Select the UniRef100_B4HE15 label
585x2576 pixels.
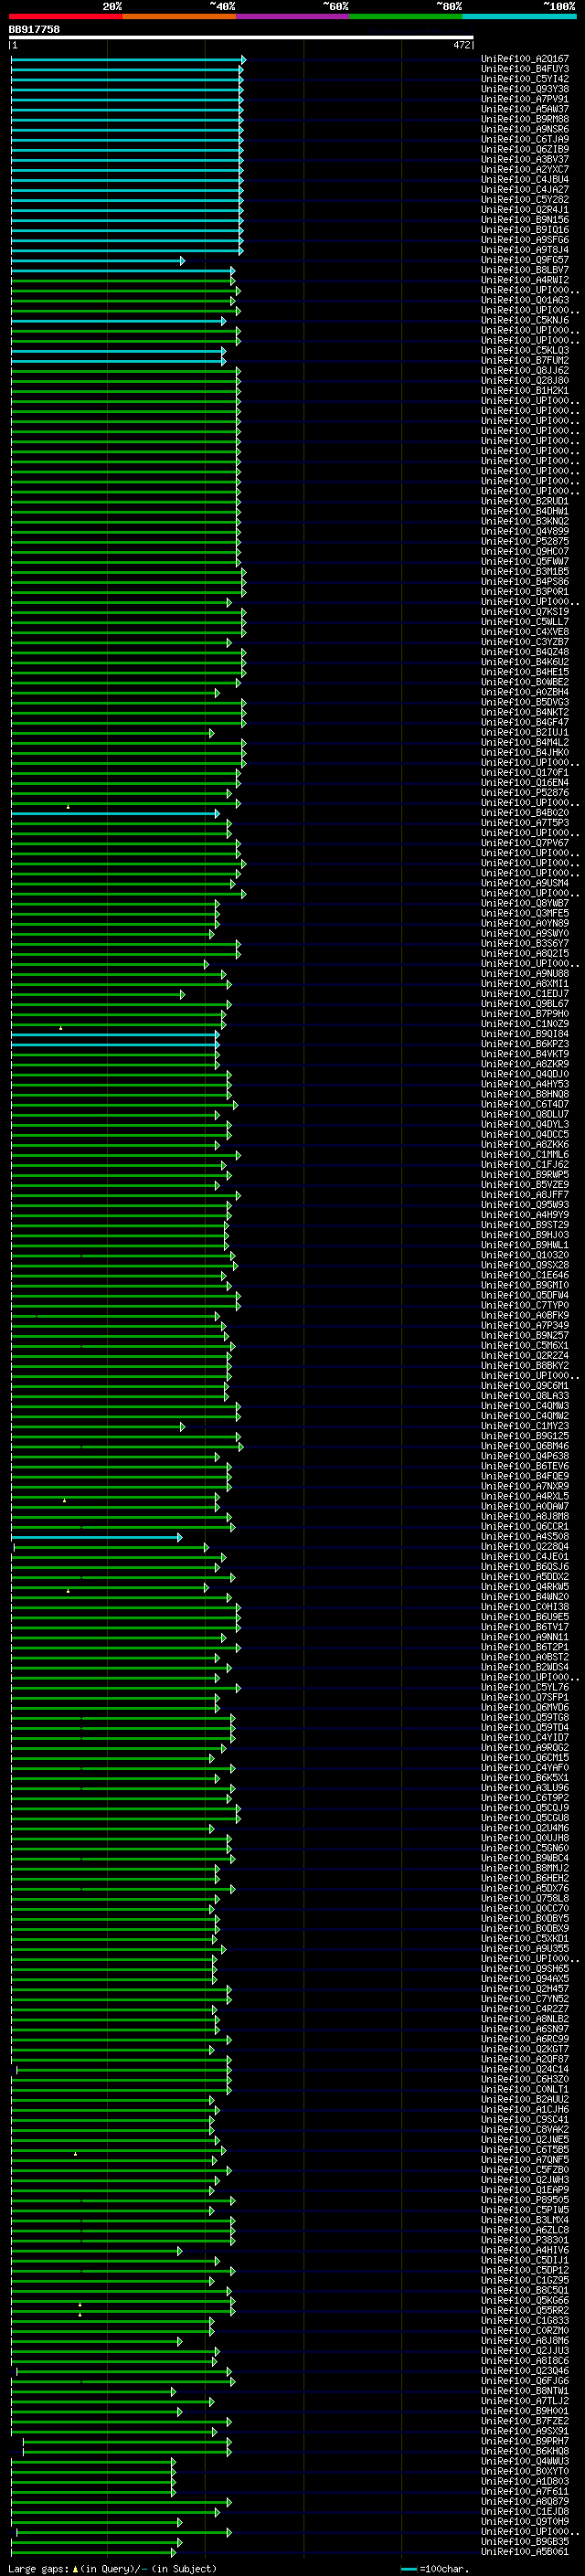pyautogui.click(x=525, y=672)
